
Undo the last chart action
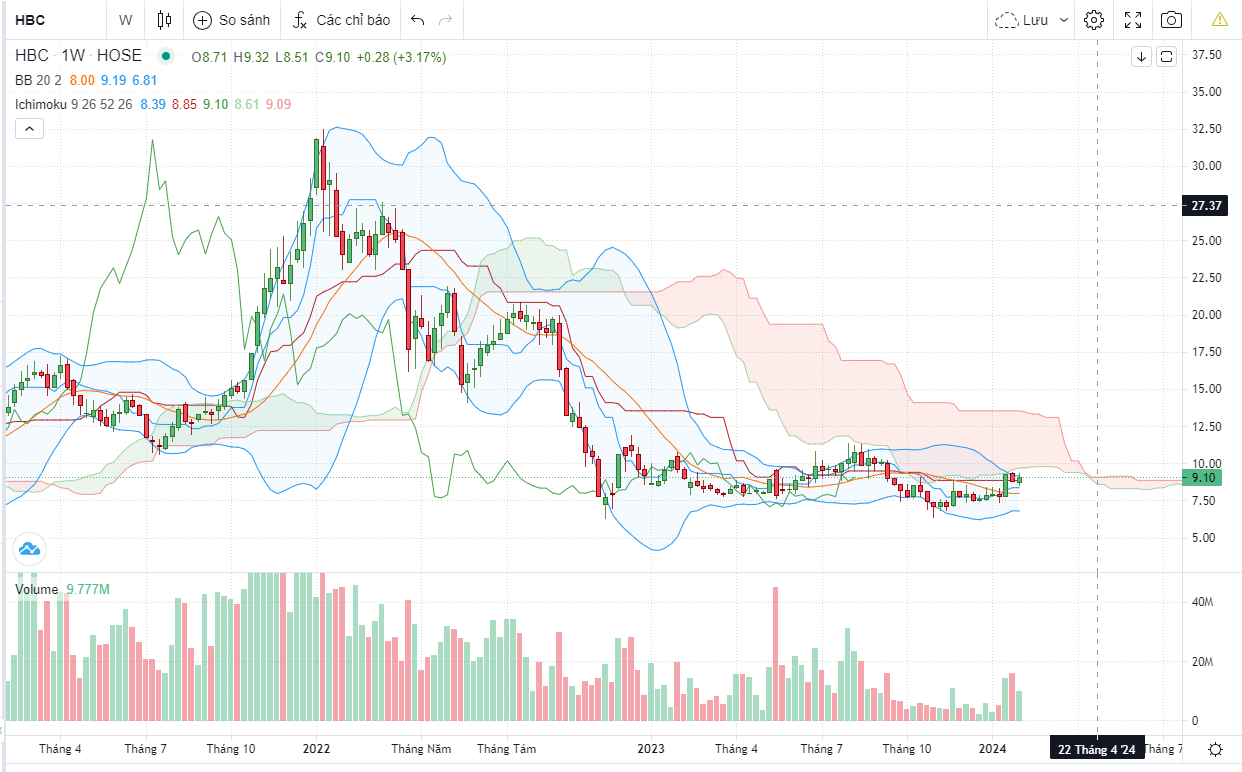[417, 20]
